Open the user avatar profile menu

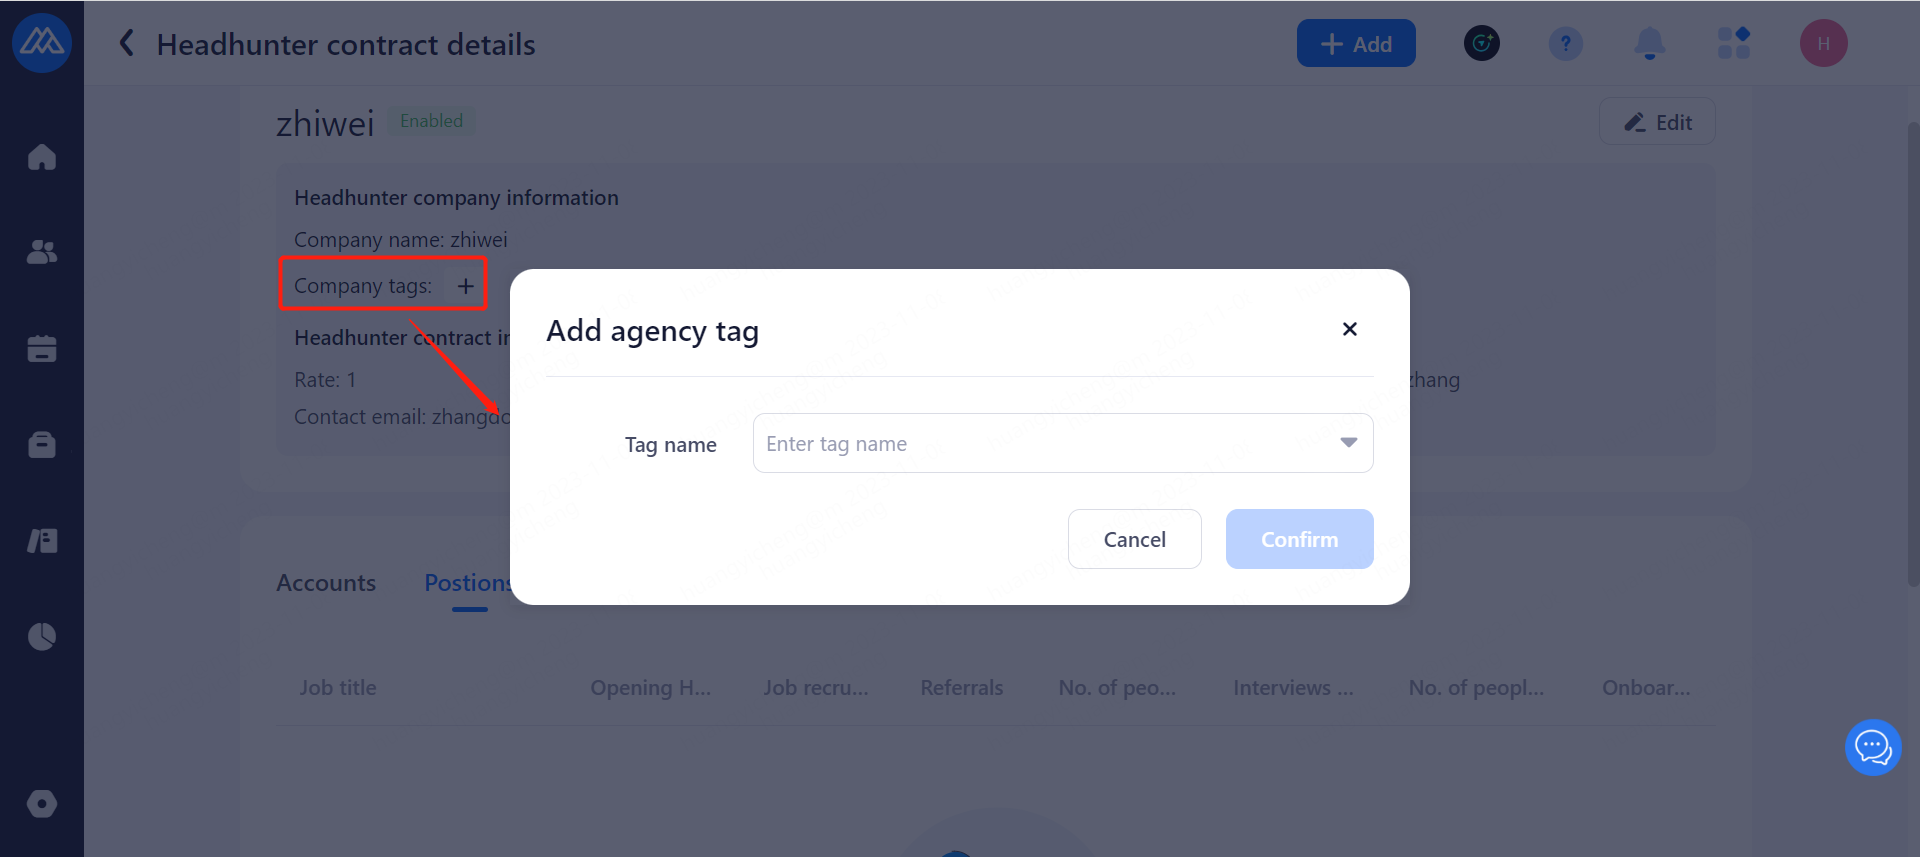[1823, 43]
